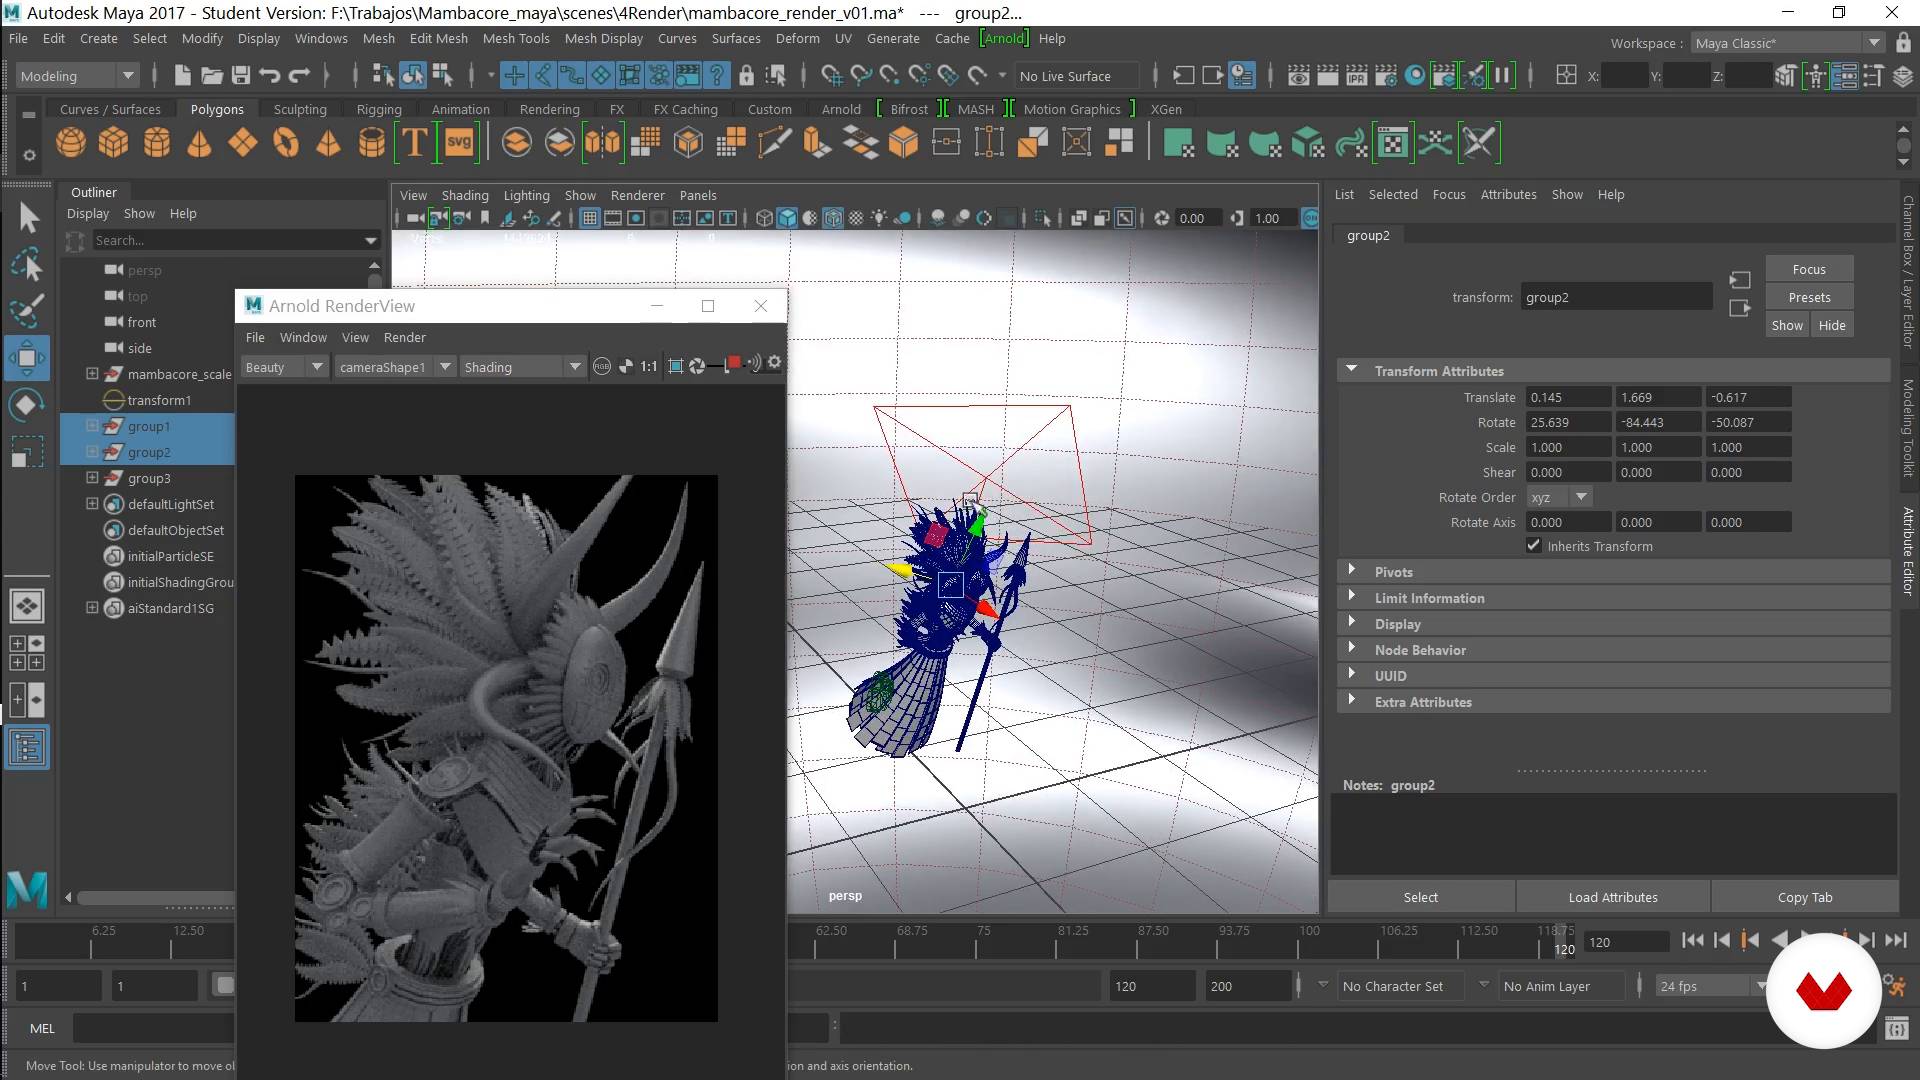Click the Outliner search field
The image size is (1920, 1080).
coord(236,240)
